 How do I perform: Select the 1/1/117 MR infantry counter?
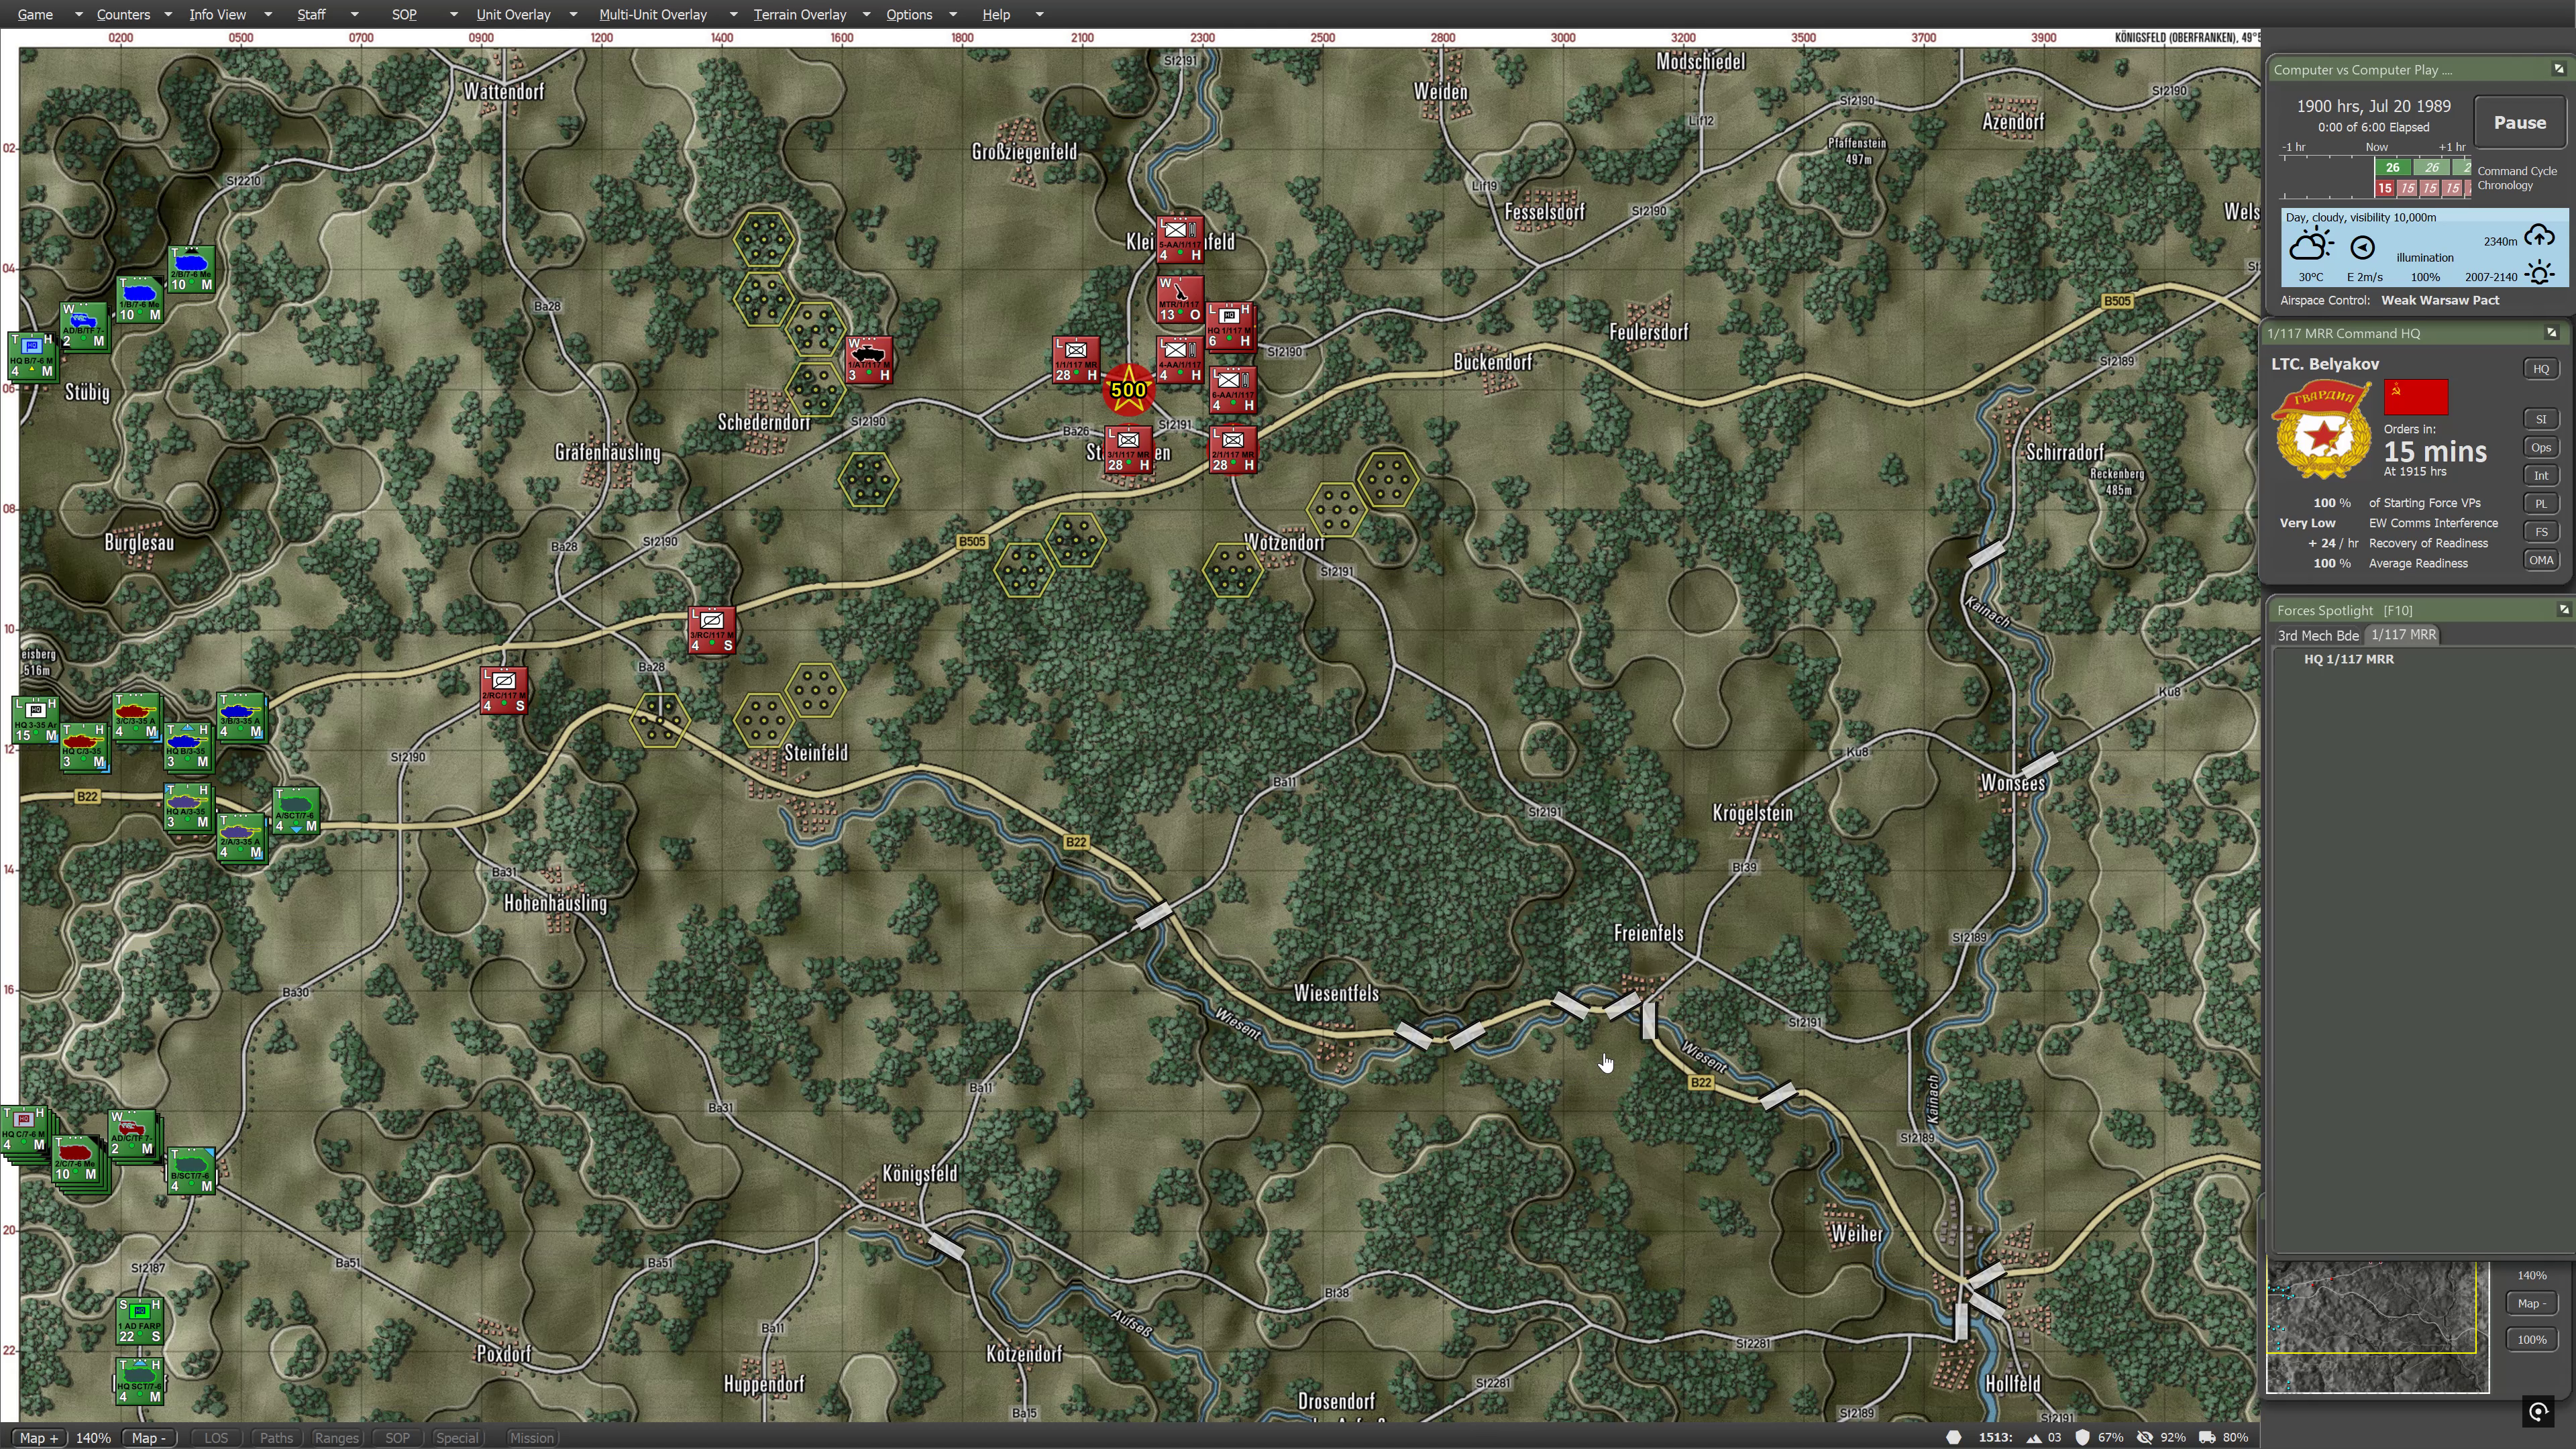pyautogui.click(x=1076, y=360)
